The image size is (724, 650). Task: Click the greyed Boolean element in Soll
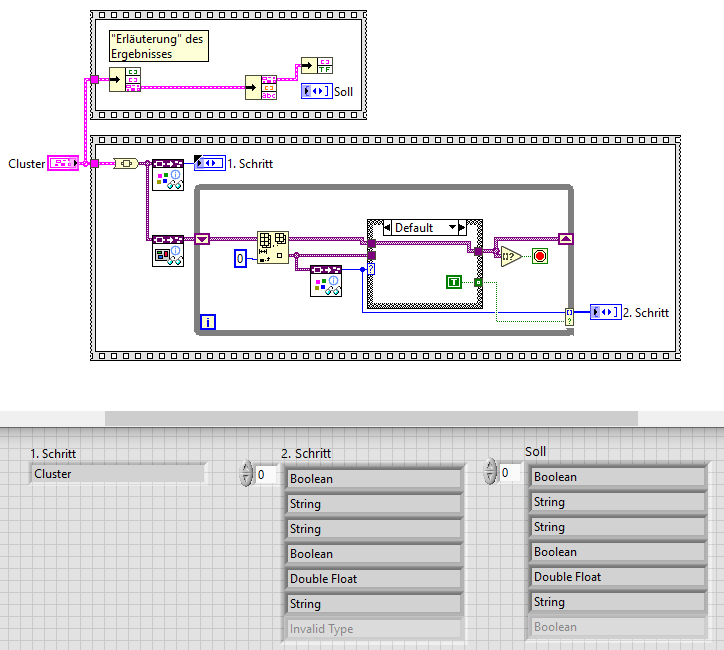pos(618,627)
